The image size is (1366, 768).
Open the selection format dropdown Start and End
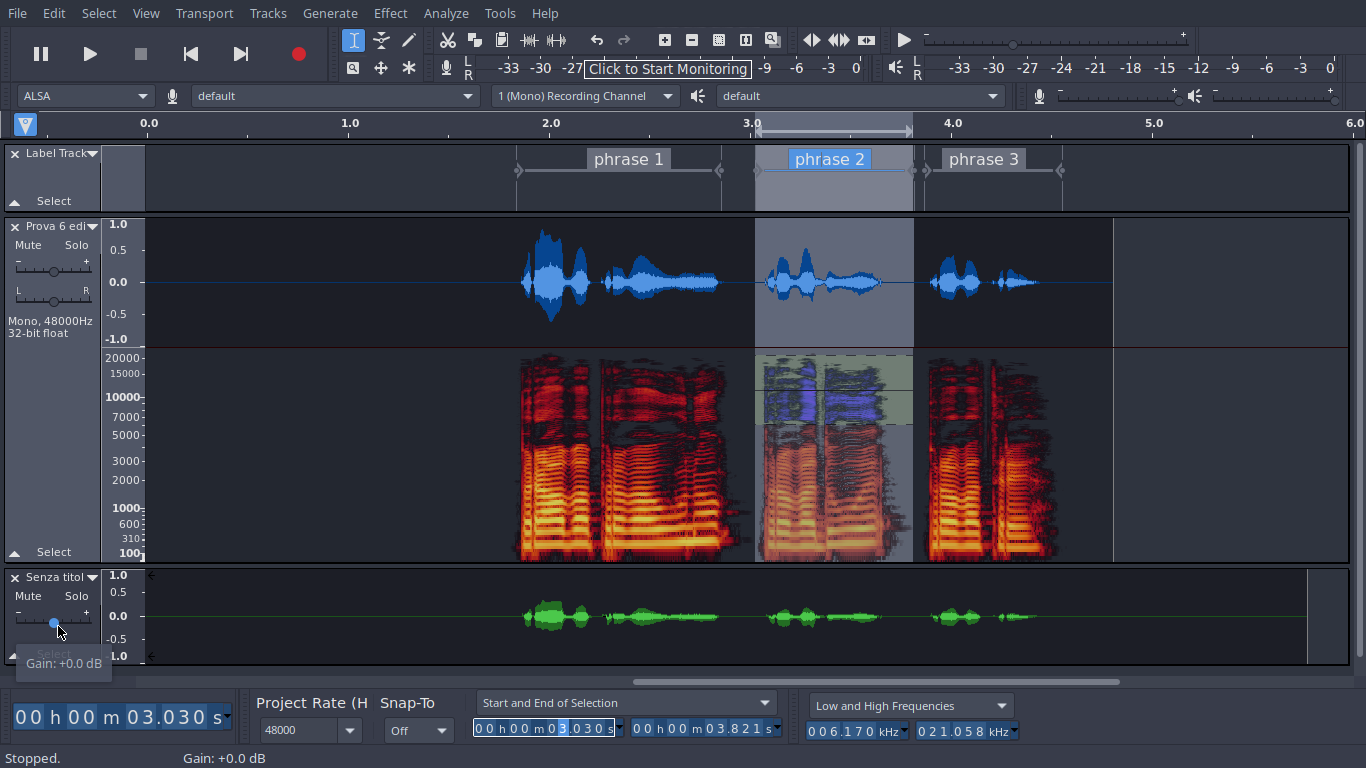pos(625,702)
